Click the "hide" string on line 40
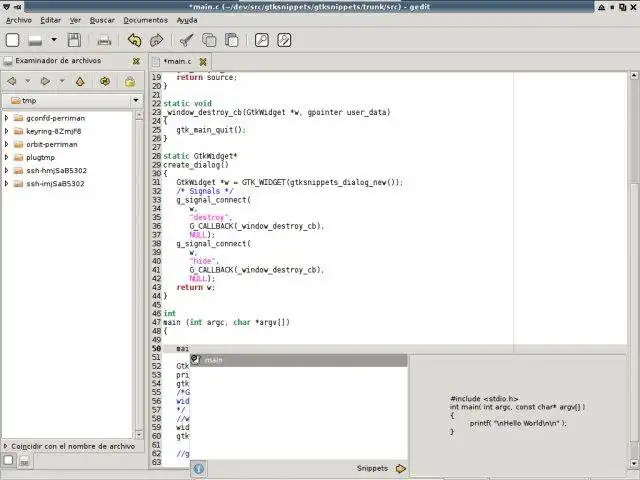 point(204,261)
